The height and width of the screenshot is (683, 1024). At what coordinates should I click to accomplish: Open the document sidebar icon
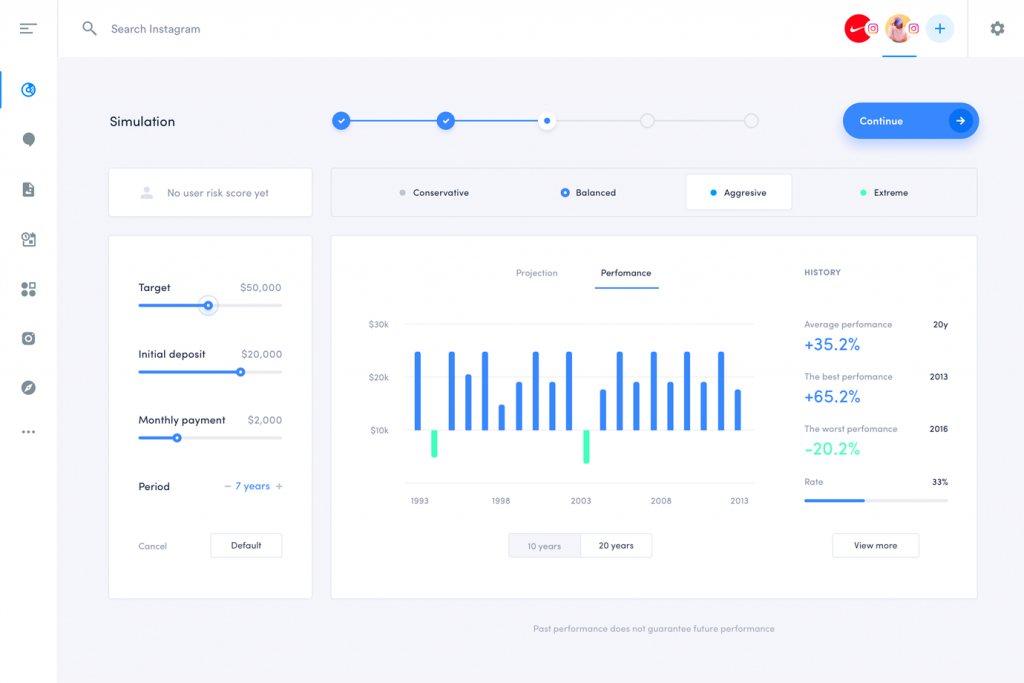(x=28, y=189)
